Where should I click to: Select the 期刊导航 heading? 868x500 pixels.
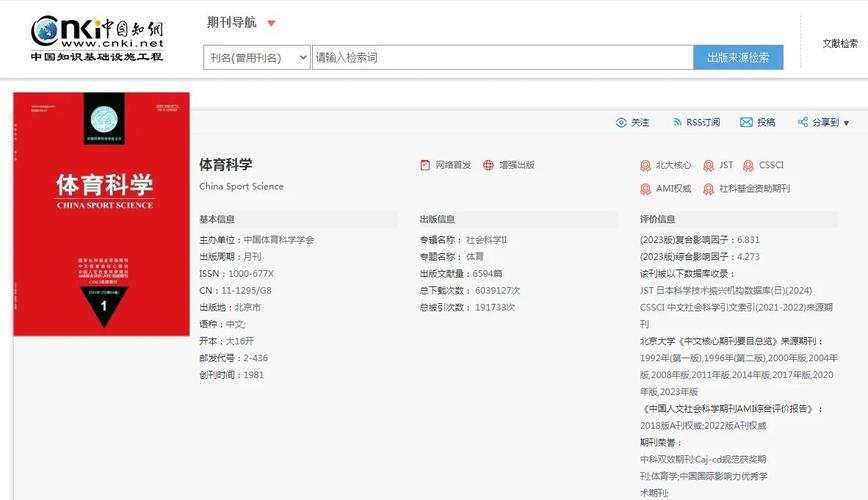[x=231, y=22]
